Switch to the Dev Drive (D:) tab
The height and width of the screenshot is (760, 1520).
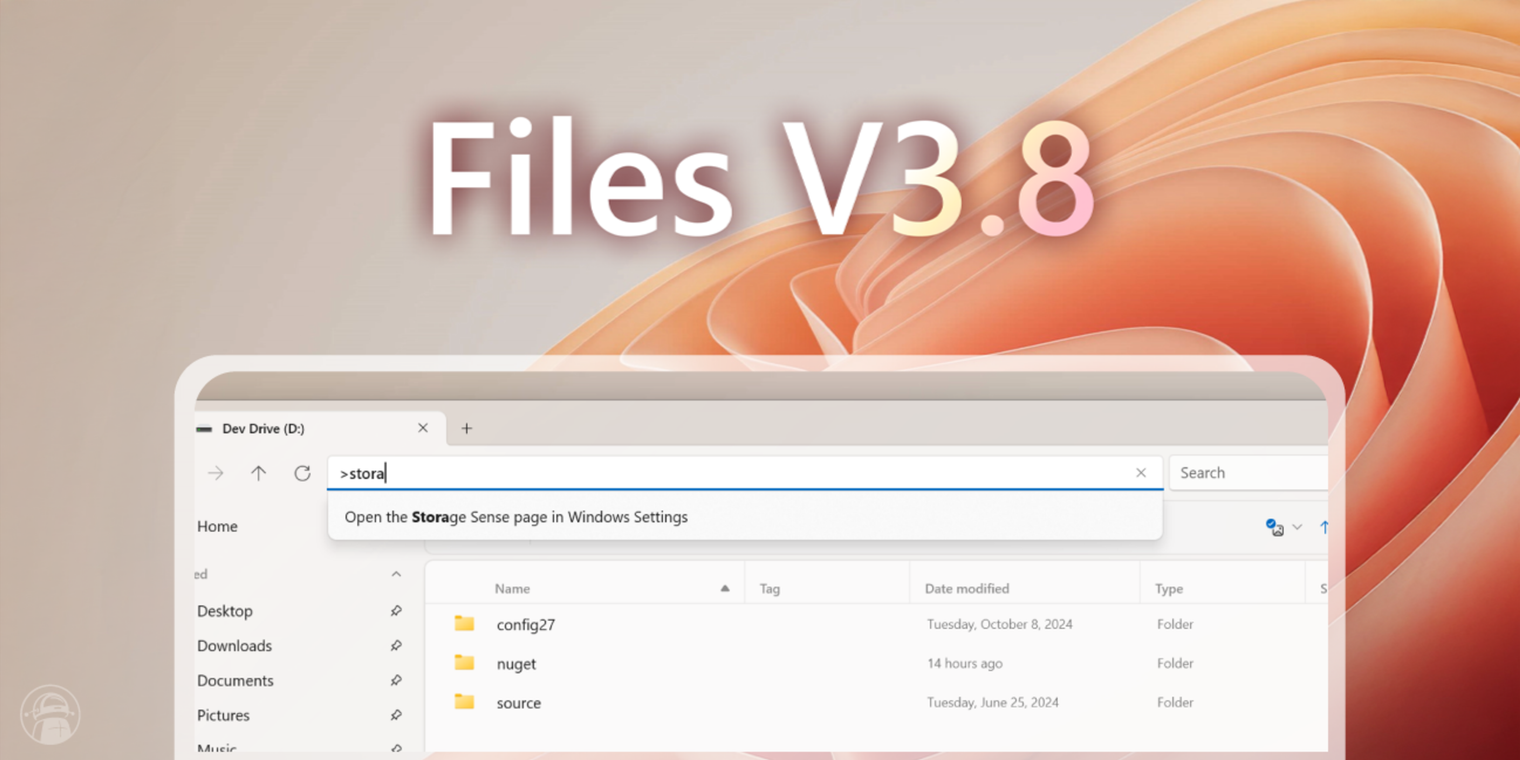[x=280, y=428]
